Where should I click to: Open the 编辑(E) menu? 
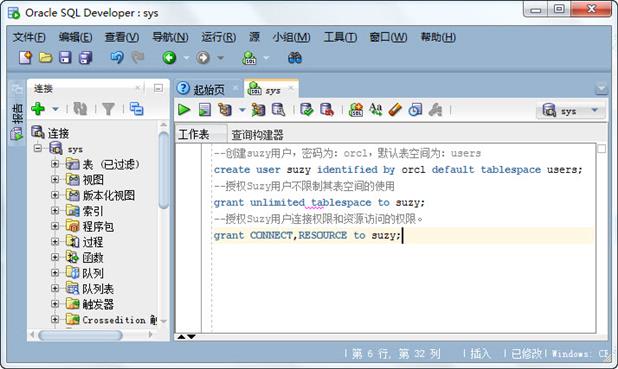click(75, 37)
